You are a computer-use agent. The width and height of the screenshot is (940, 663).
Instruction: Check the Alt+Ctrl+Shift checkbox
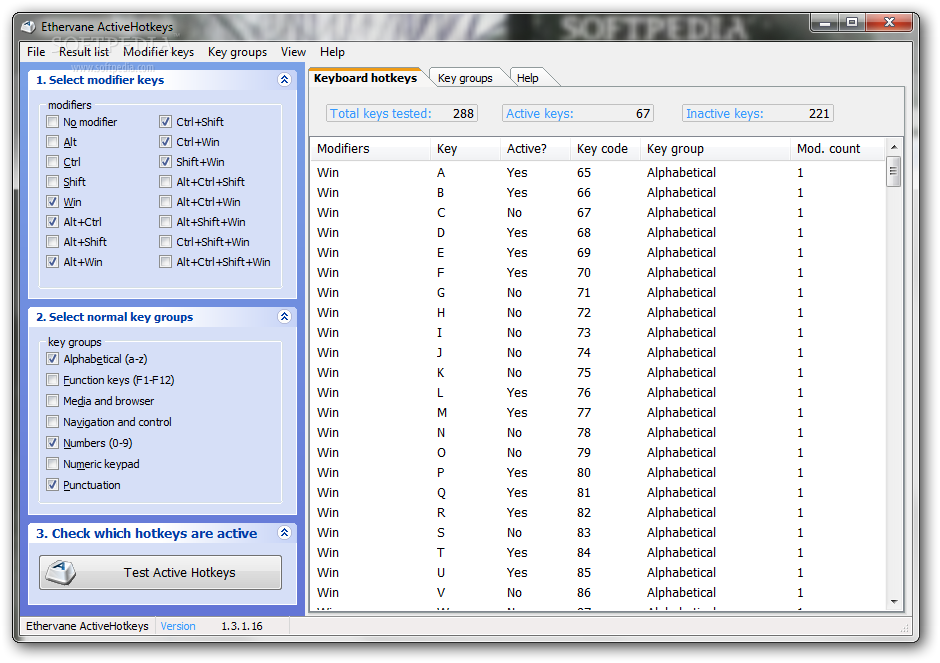point(165,182)
